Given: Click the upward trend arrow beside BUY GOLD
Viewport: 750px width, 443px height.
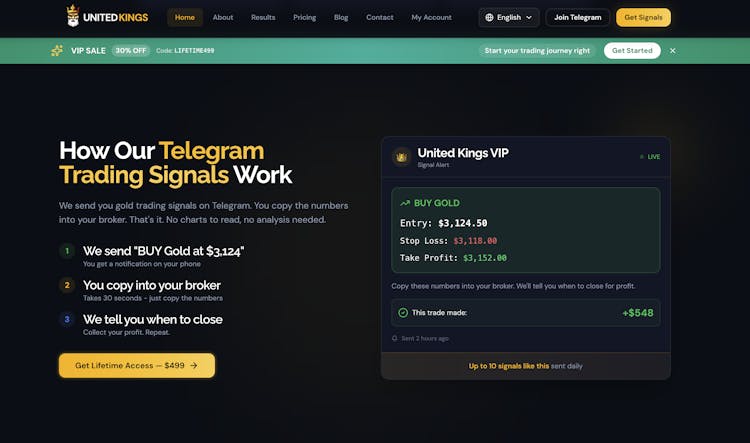Looking at the screenshot, I should [x=405, y=203].
